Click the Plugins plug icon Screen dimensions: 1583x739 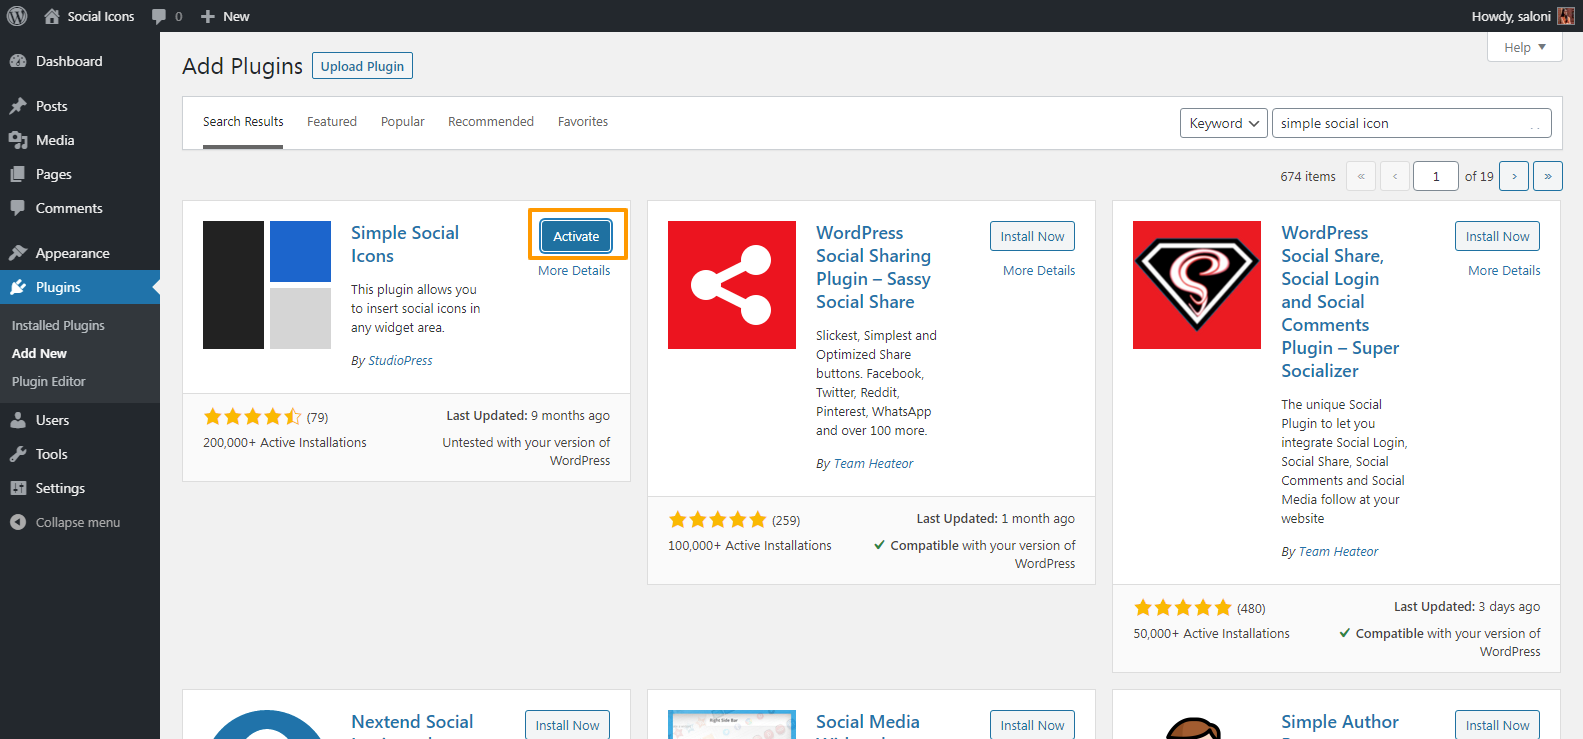[x=18, y=287]
